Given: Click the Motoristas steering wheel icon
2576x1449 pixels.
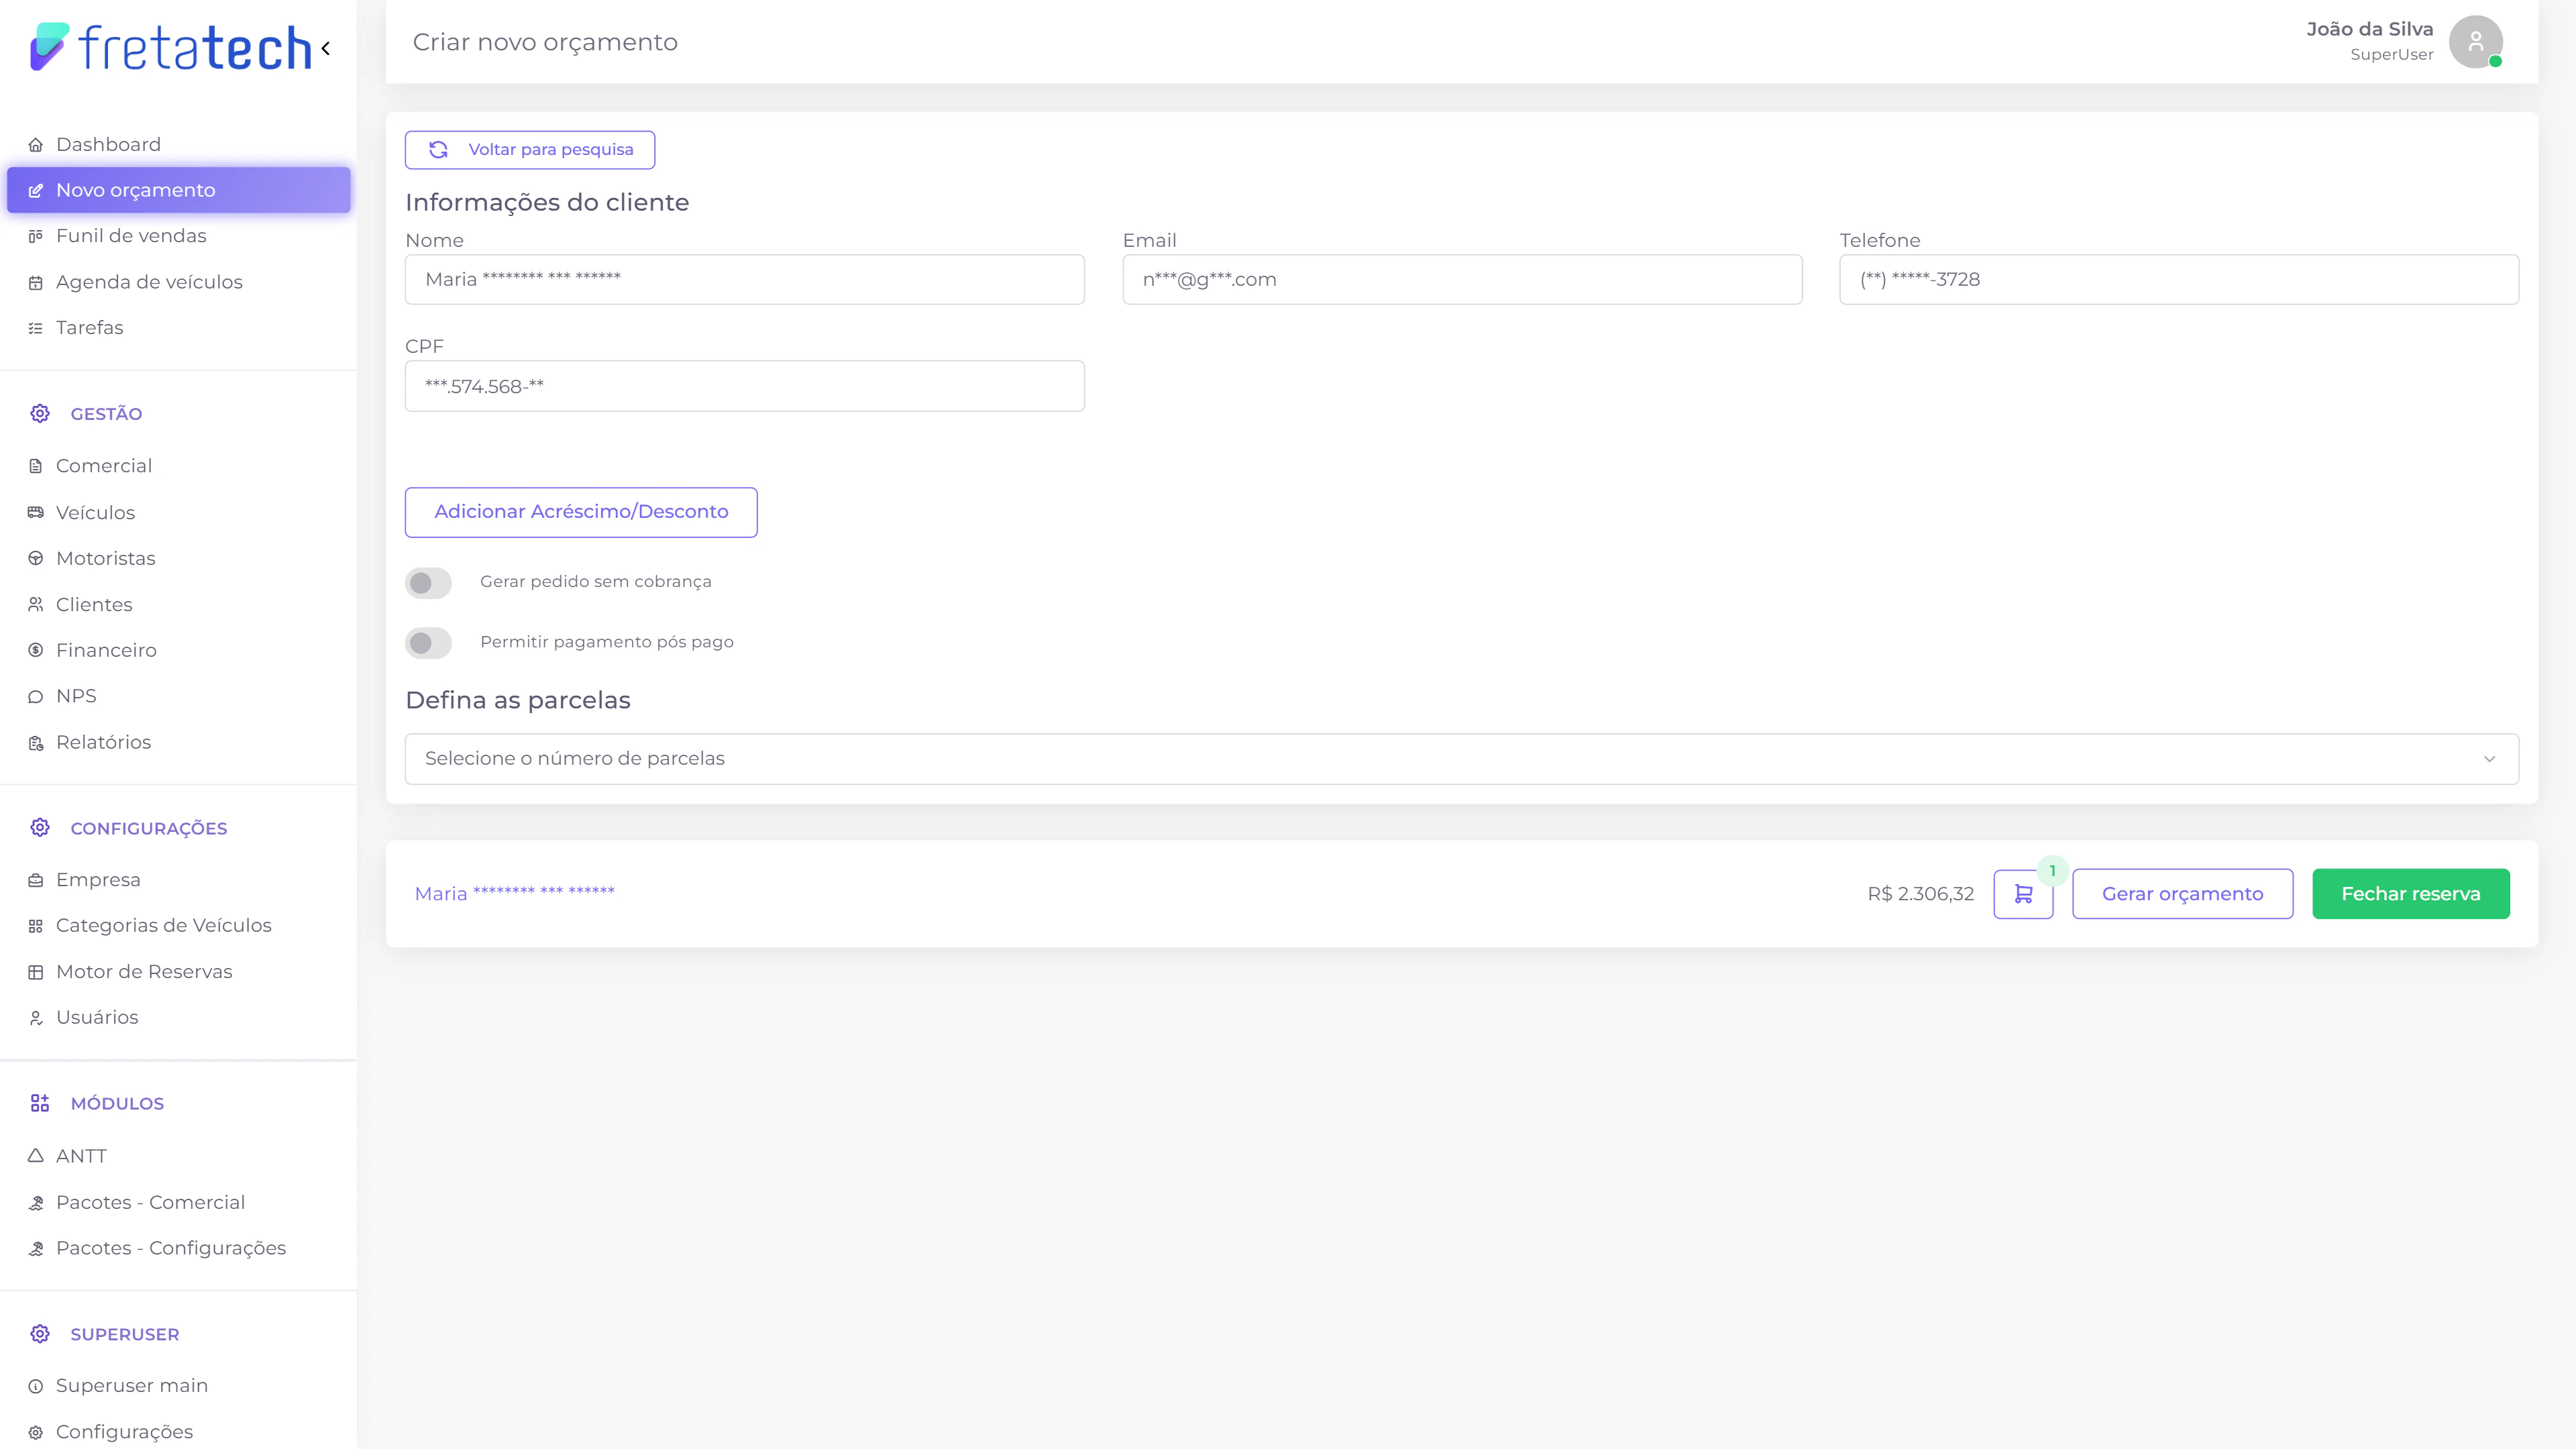Looking at the screenshot, I should click(36, 559).
